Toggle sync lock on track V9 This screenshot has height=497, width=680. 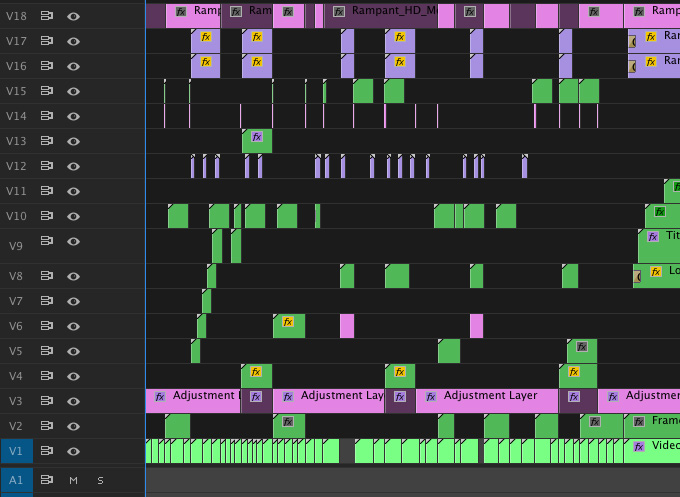click(46, 241)
